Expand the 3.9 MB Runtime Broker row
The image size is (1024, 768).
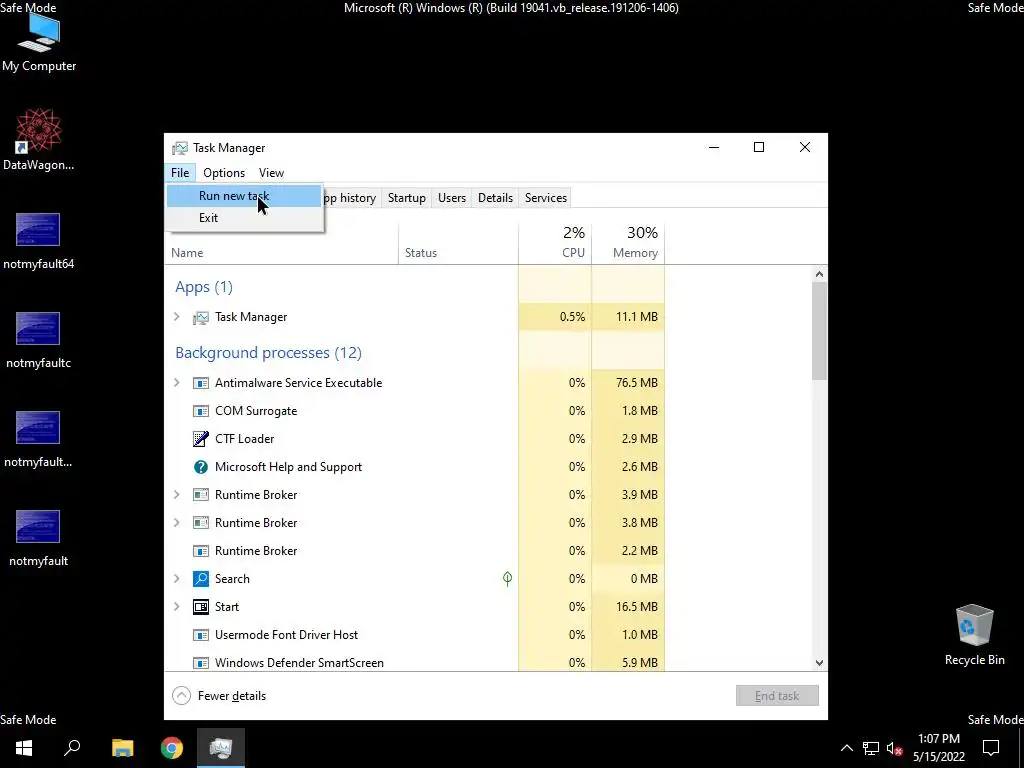[176, 495]
